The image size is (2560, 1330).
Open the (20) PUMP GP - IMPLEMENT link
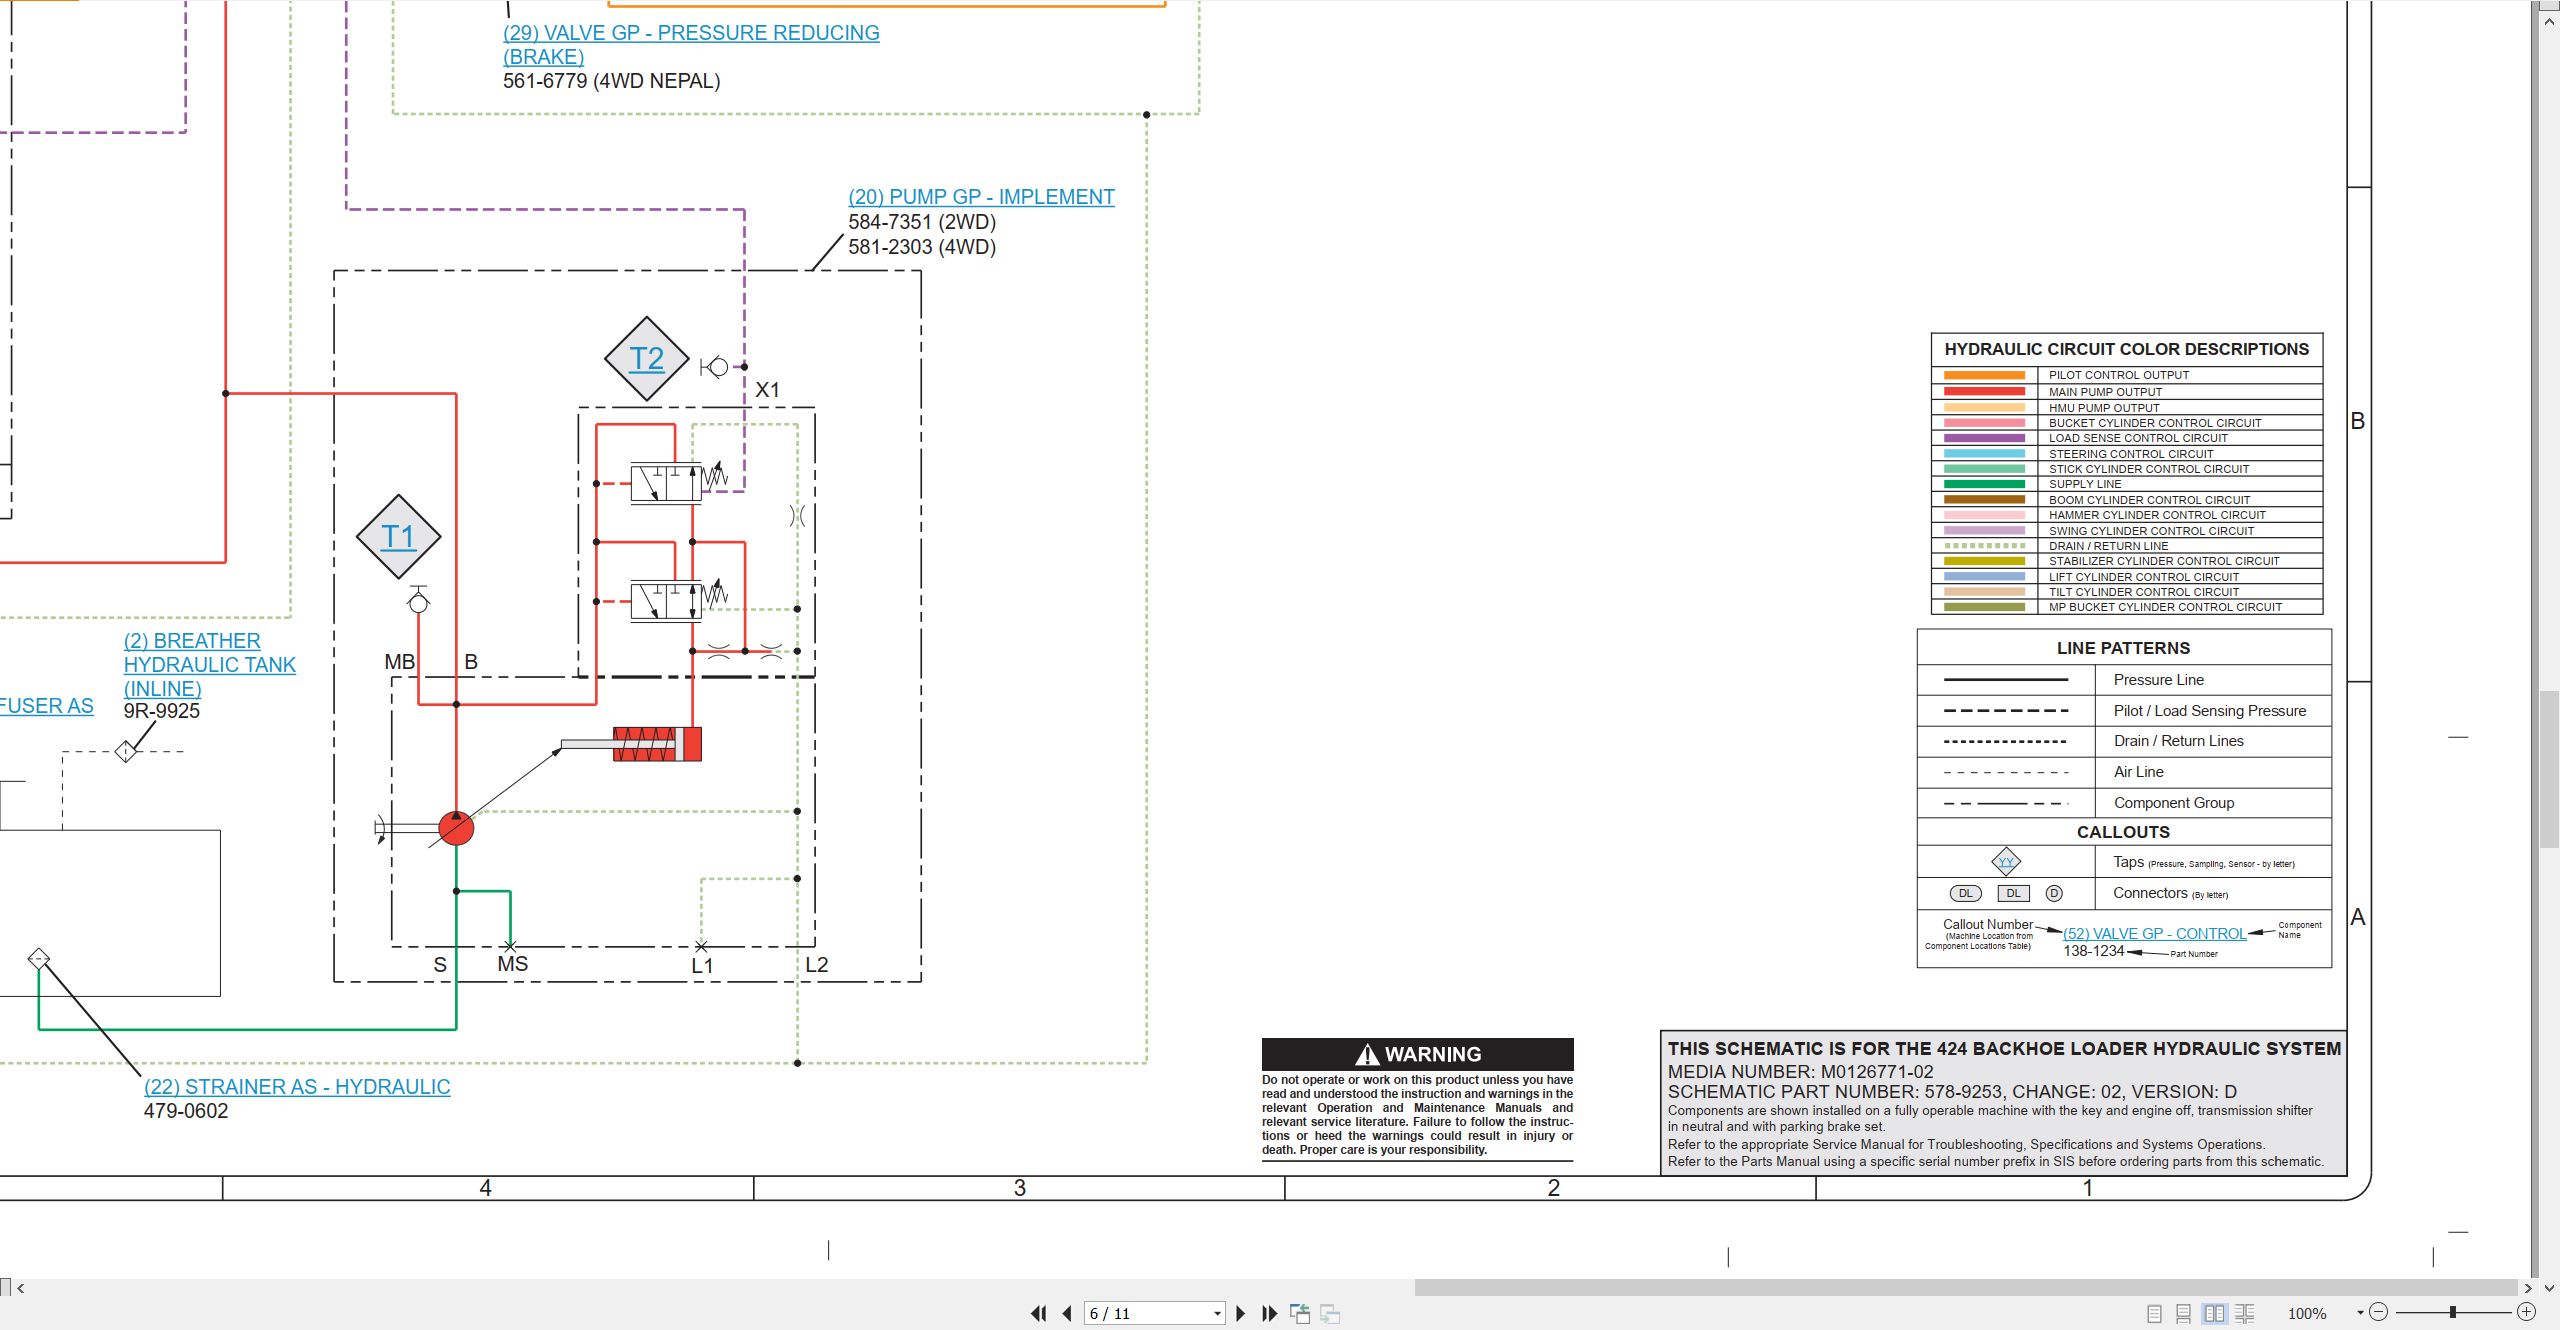pyautogui.click(x=981, y=197)
